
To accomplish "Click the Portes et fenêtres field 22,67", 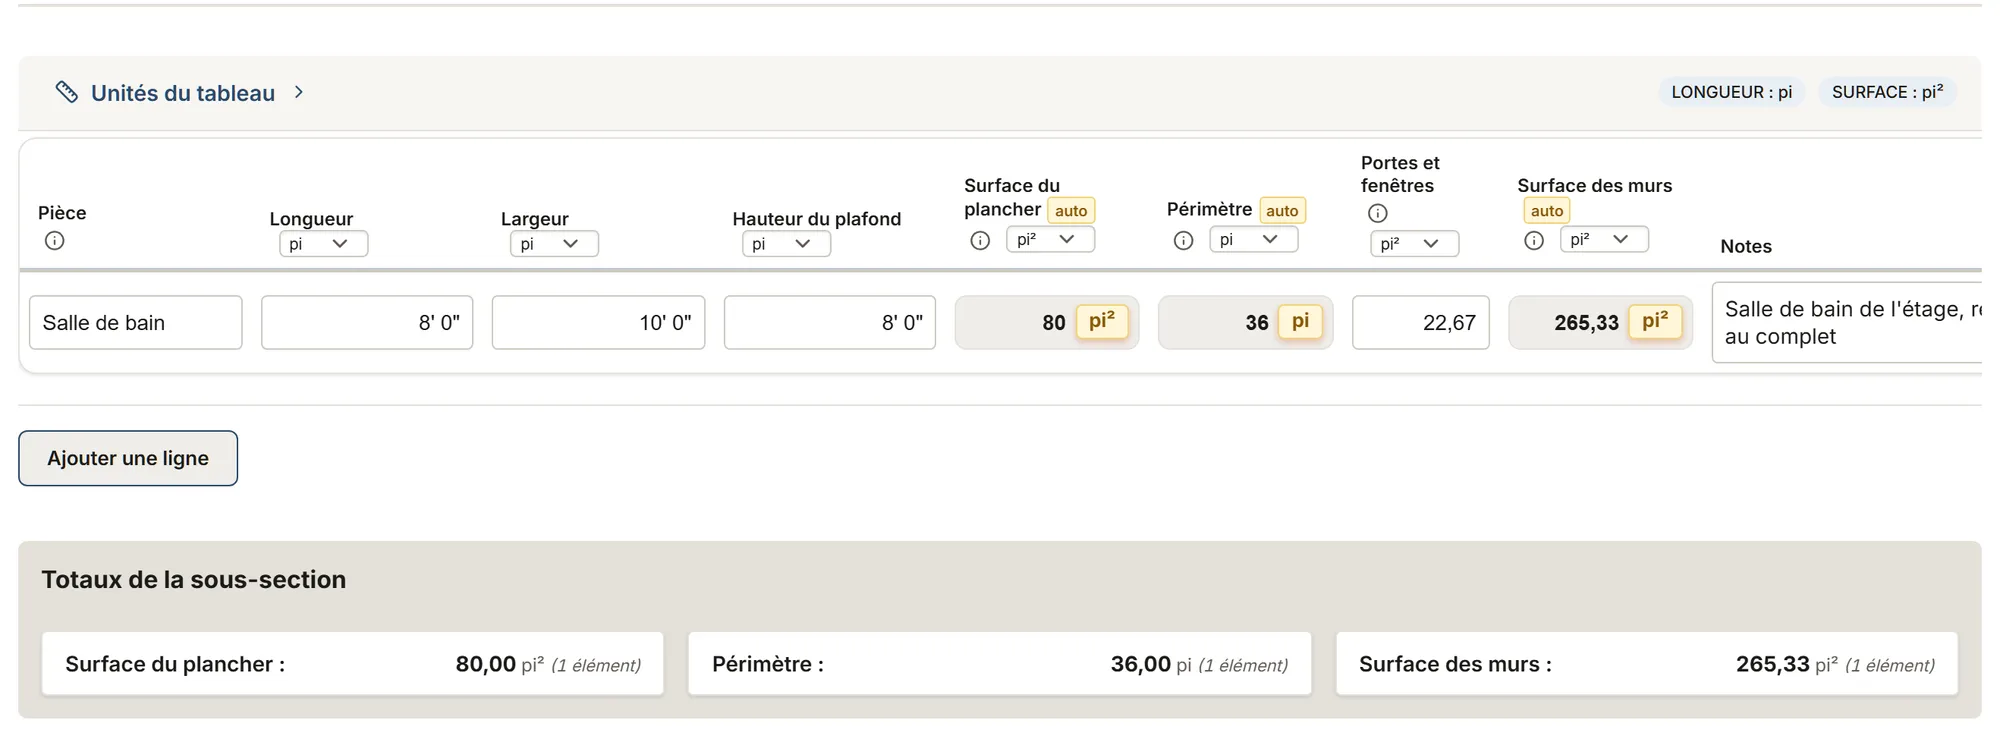I will [1420, 322].
